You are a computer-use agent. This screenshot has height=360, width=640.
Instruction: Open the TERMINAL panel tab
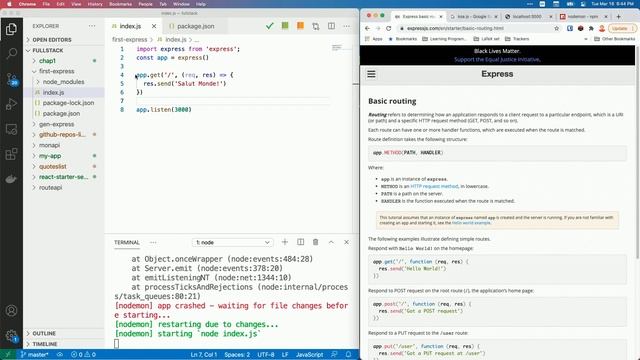127,242
